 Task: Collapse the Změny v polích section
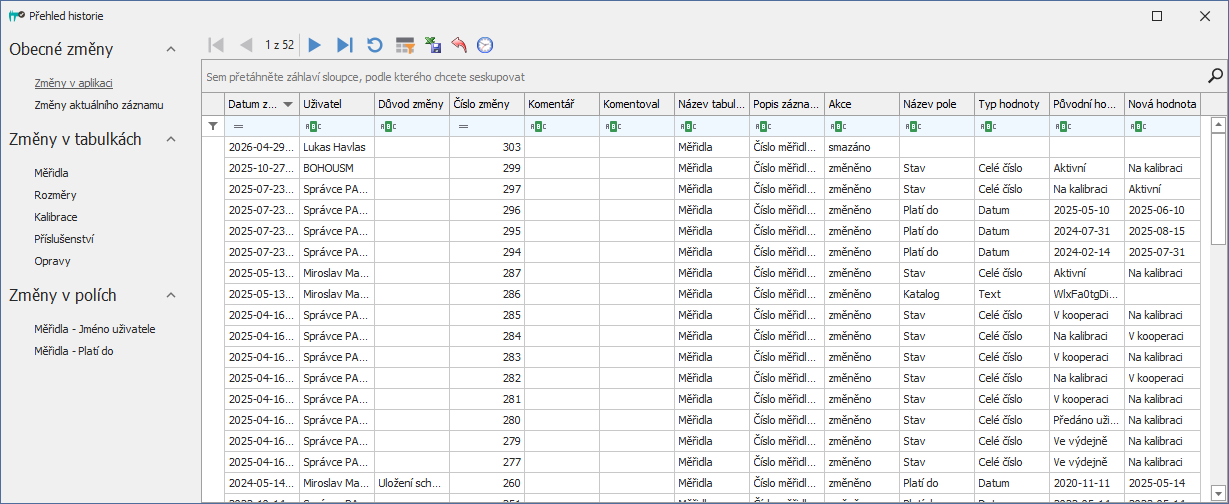[x=171, y=295]
